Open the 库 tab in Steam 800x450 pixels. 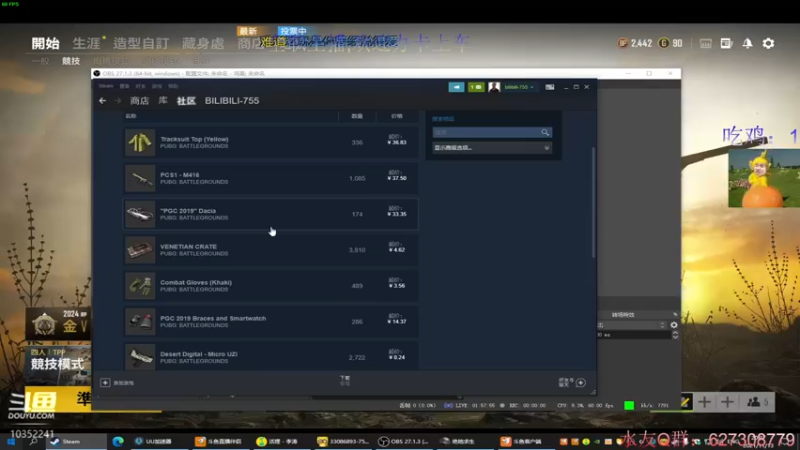coord(163,101)
